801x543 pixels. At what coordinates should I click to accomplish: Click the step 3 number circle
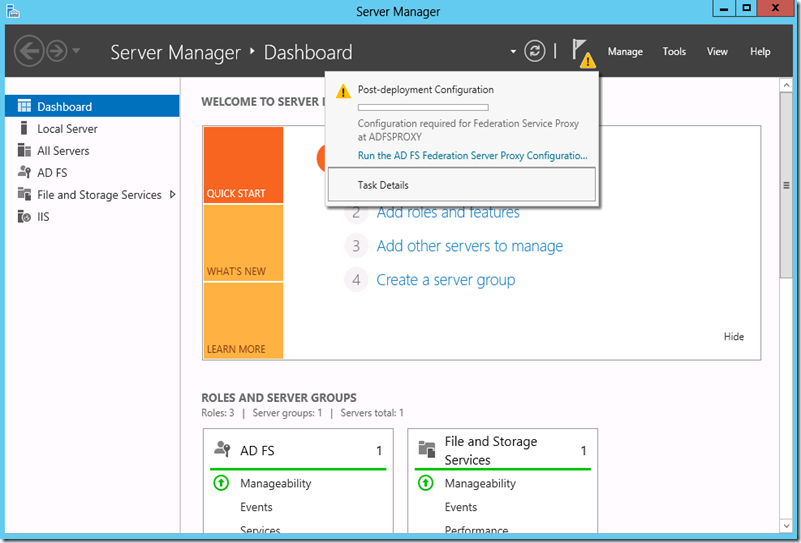(x=356, y=246)
